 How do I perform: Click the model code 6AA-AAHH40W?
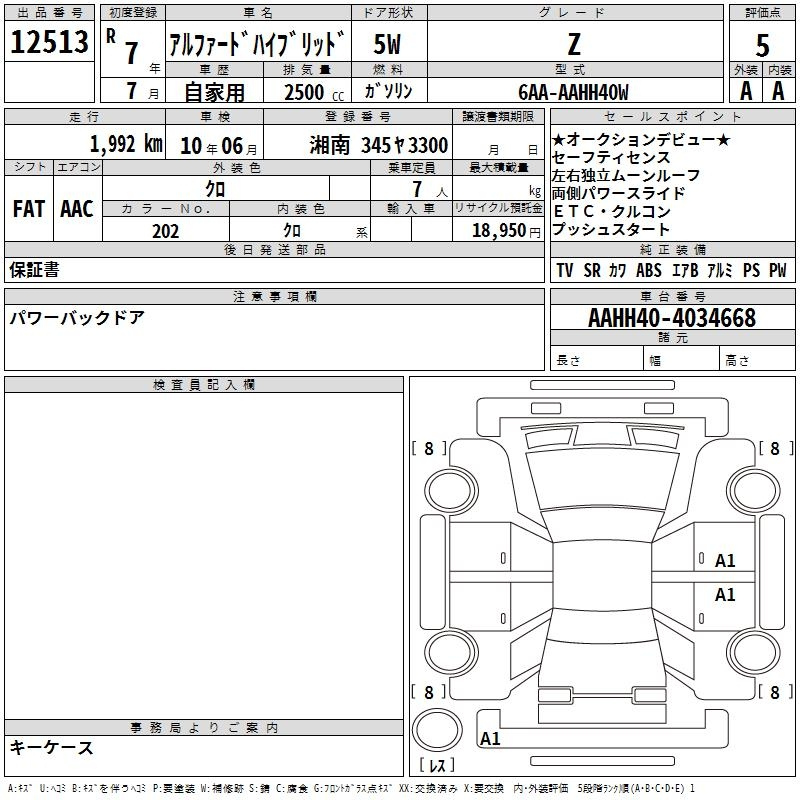point(573,92)
